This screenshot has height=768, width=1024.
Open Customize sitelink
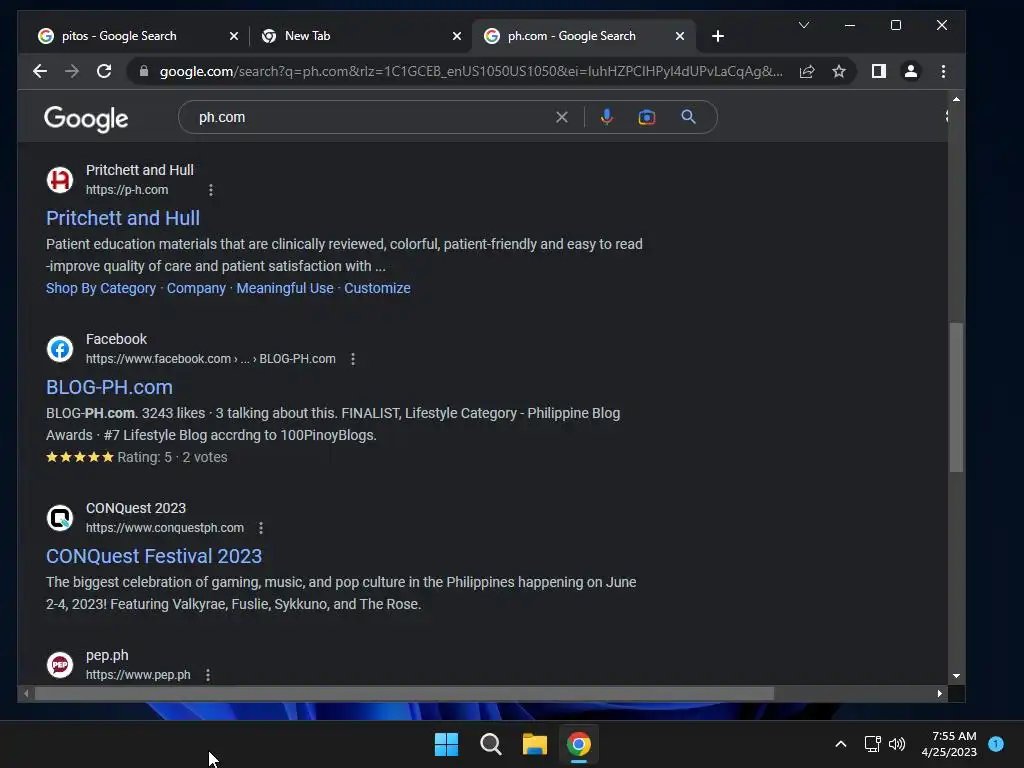coord(377,288)
